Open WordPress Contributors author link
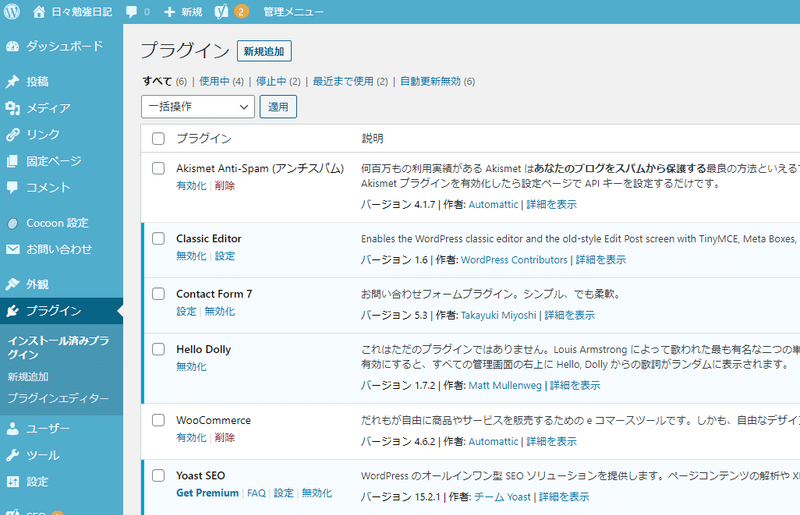This screenshot has width=800, height=515. point(514,260)
